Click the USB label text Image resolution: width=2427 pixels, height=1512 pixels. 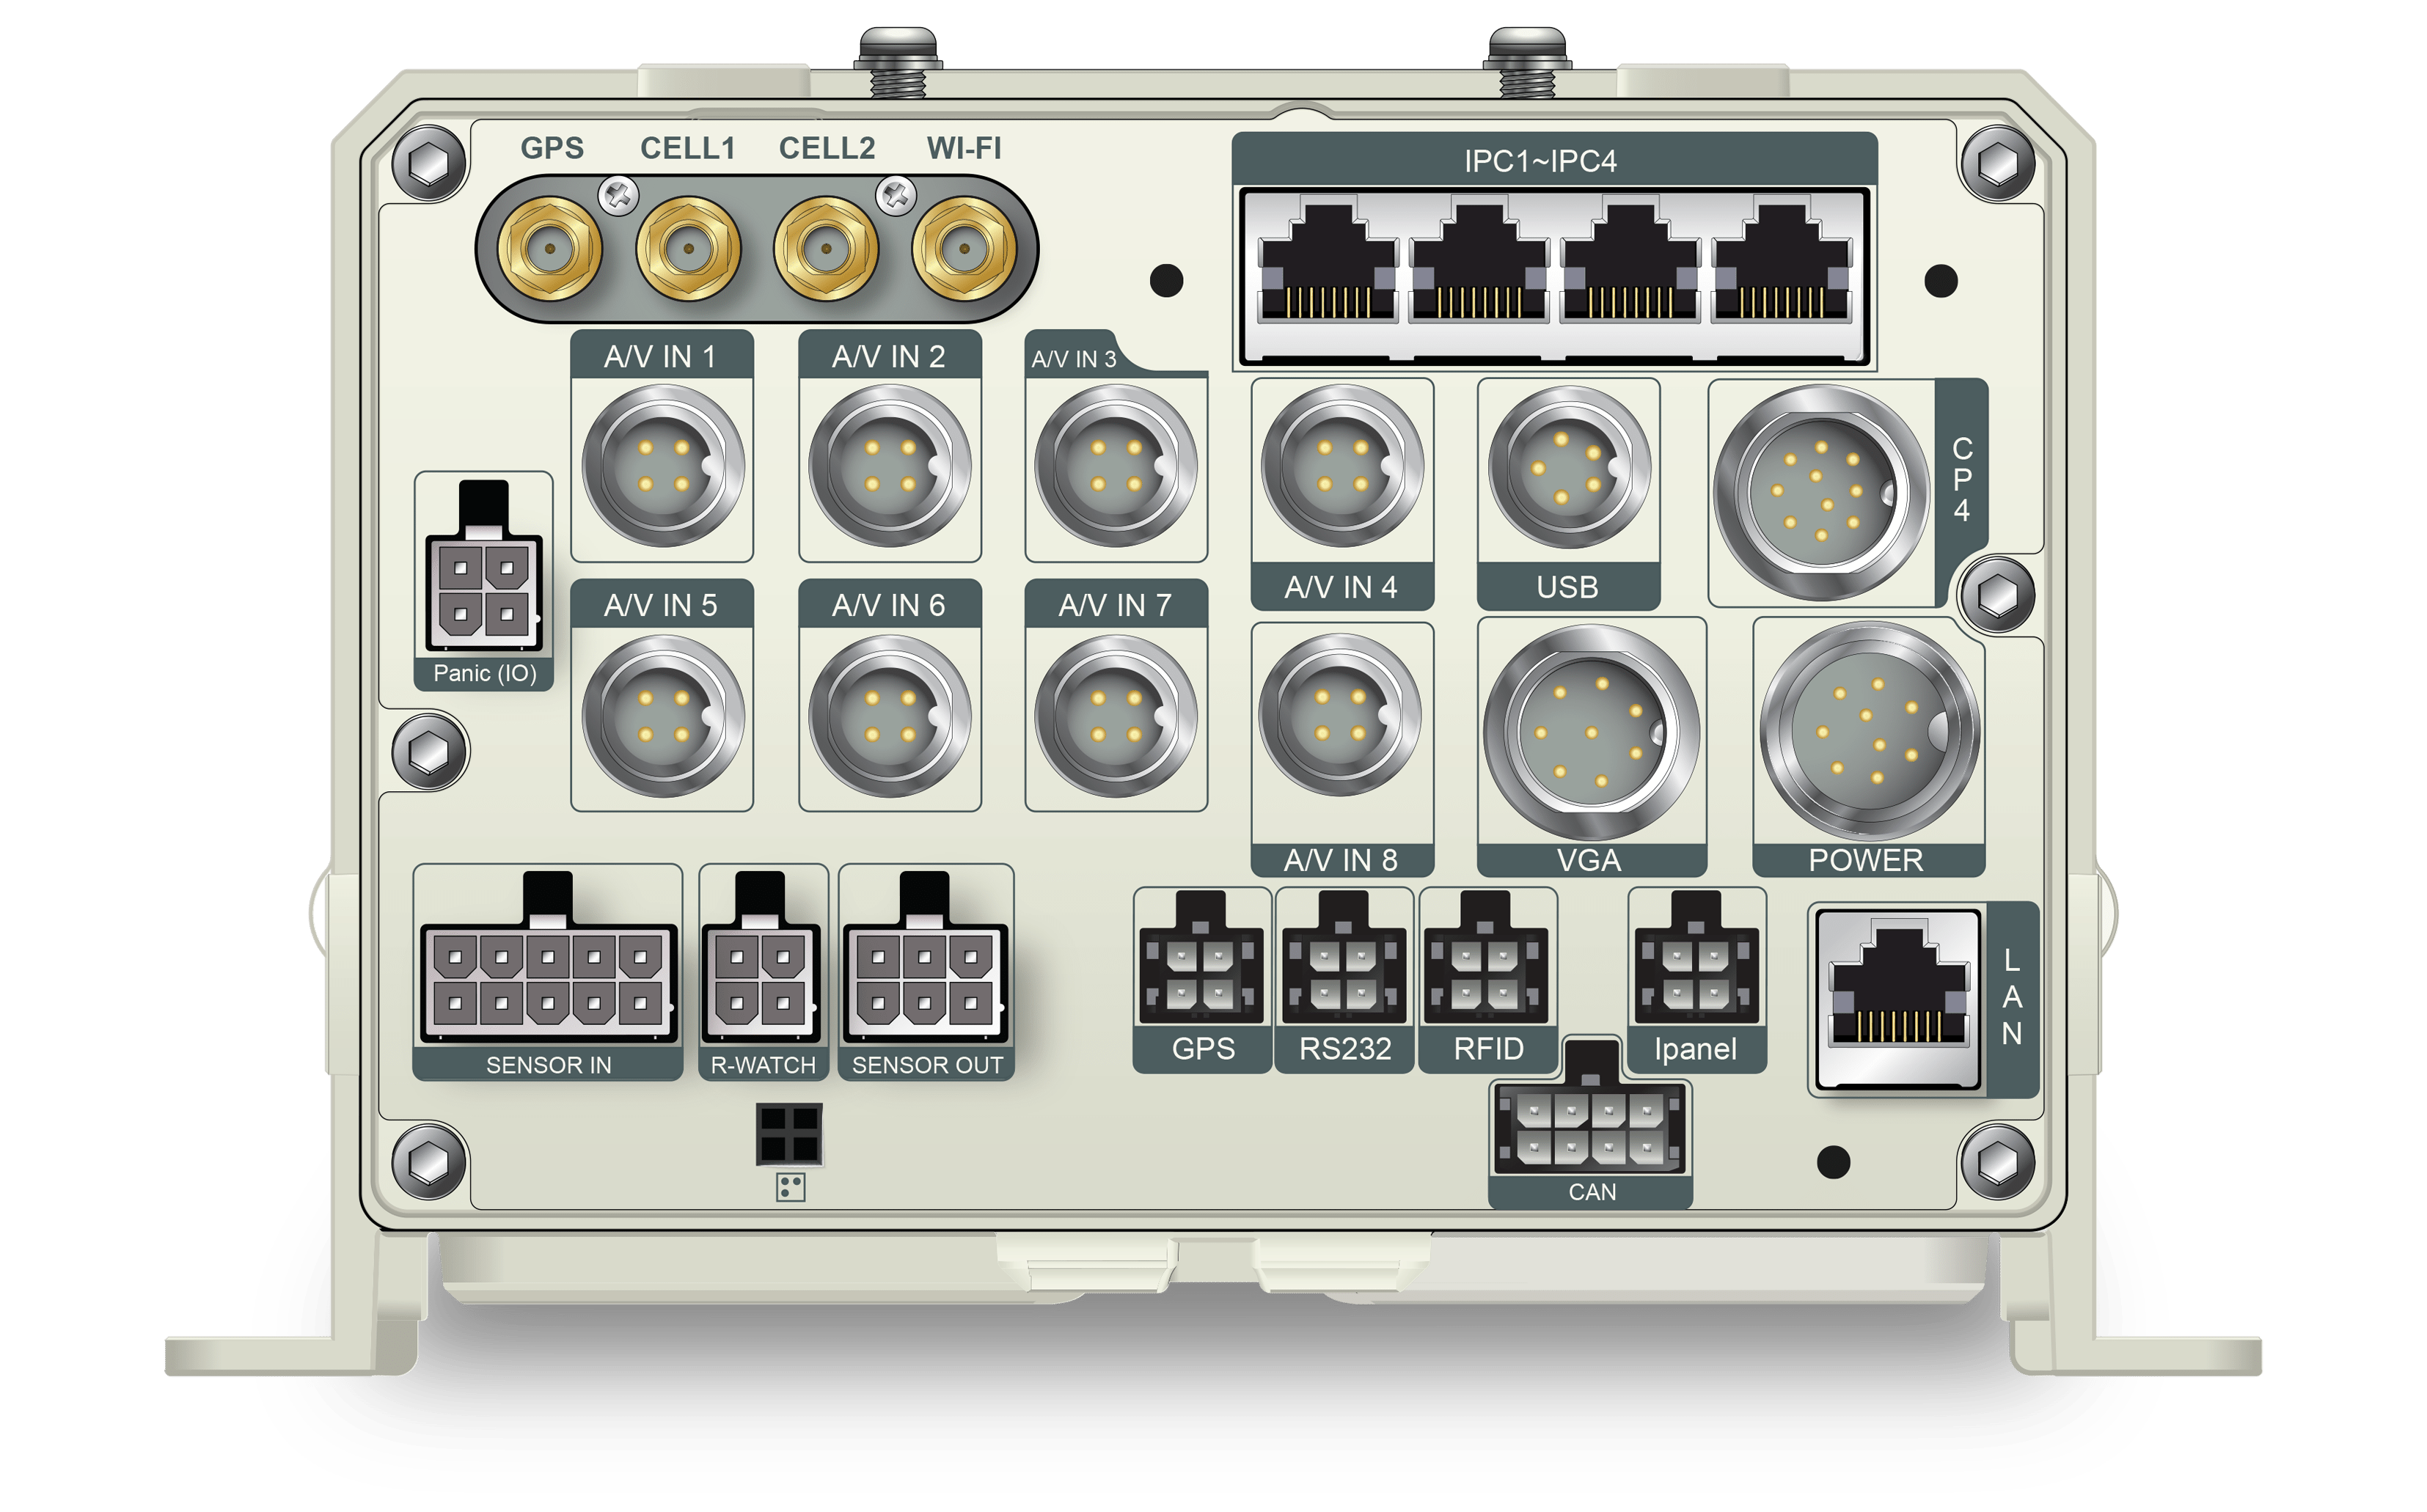(x=1567, y=587)
